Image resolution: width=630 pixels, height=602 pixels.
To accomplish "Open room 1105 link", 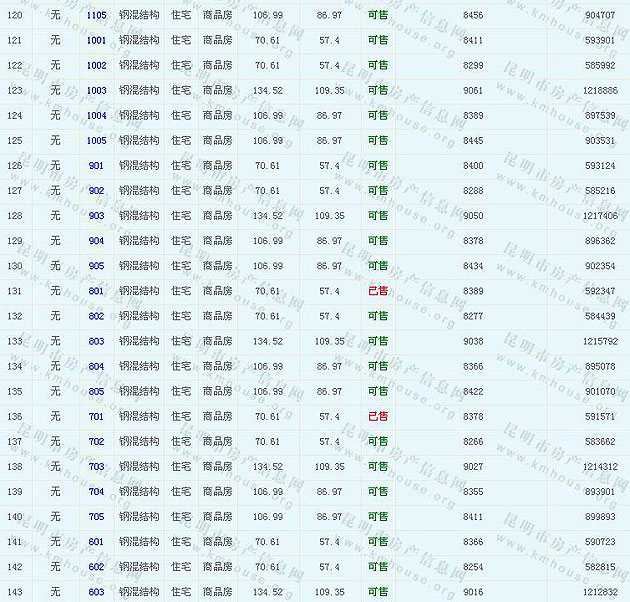I will pyautogui.click(x=97, y=16).
